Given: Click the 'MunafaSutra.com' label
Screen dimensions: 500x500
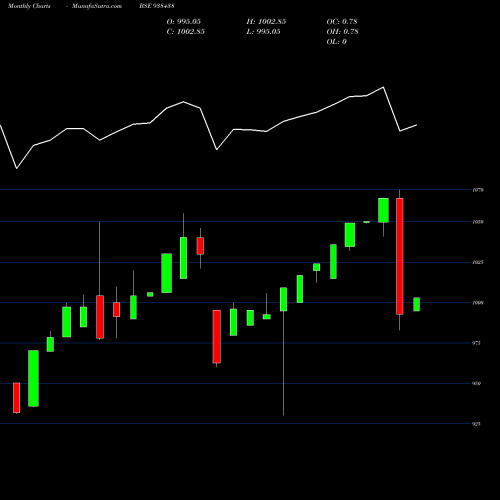Looking at the screenshot, I should (97, 6).
